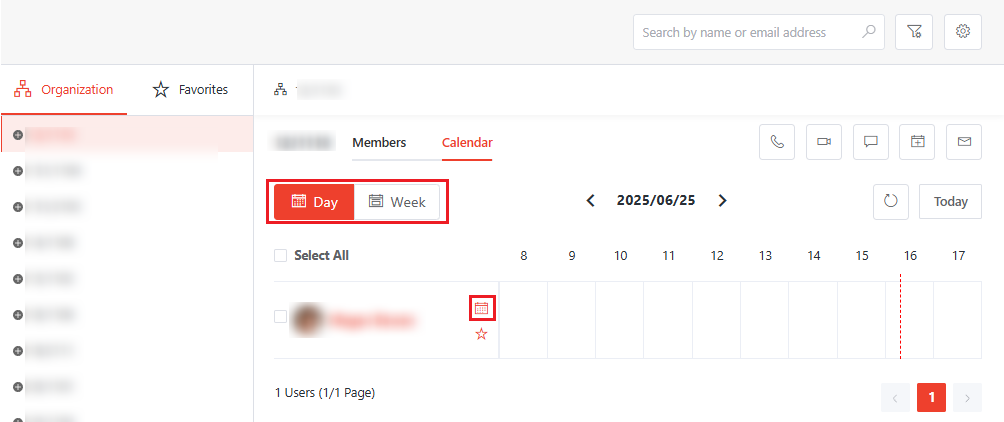Tick the checkbox beside the user row
Screen dimensions: 1004x422
point(280,317)
